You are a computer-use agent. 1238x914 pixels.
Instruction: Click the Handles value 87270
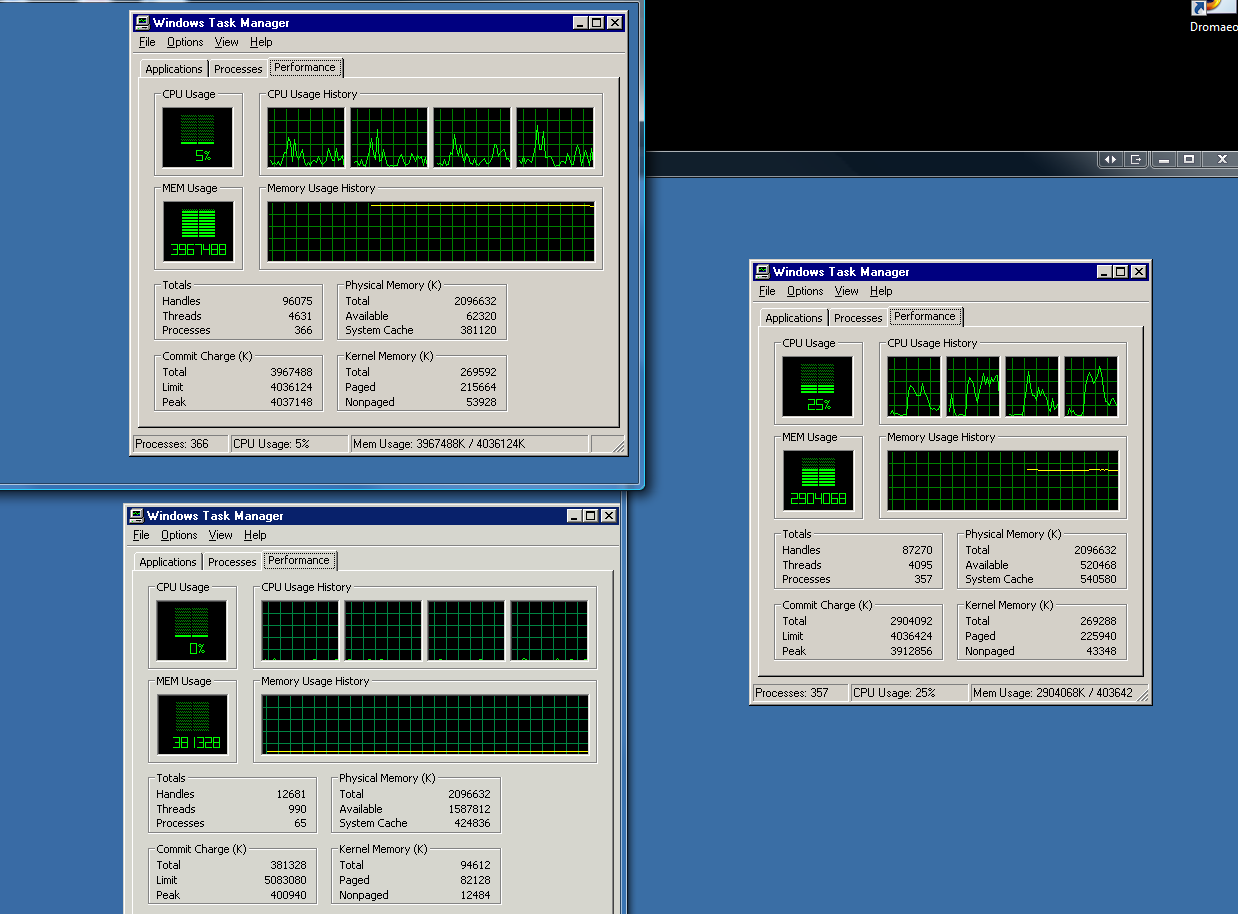coord(917,550)
